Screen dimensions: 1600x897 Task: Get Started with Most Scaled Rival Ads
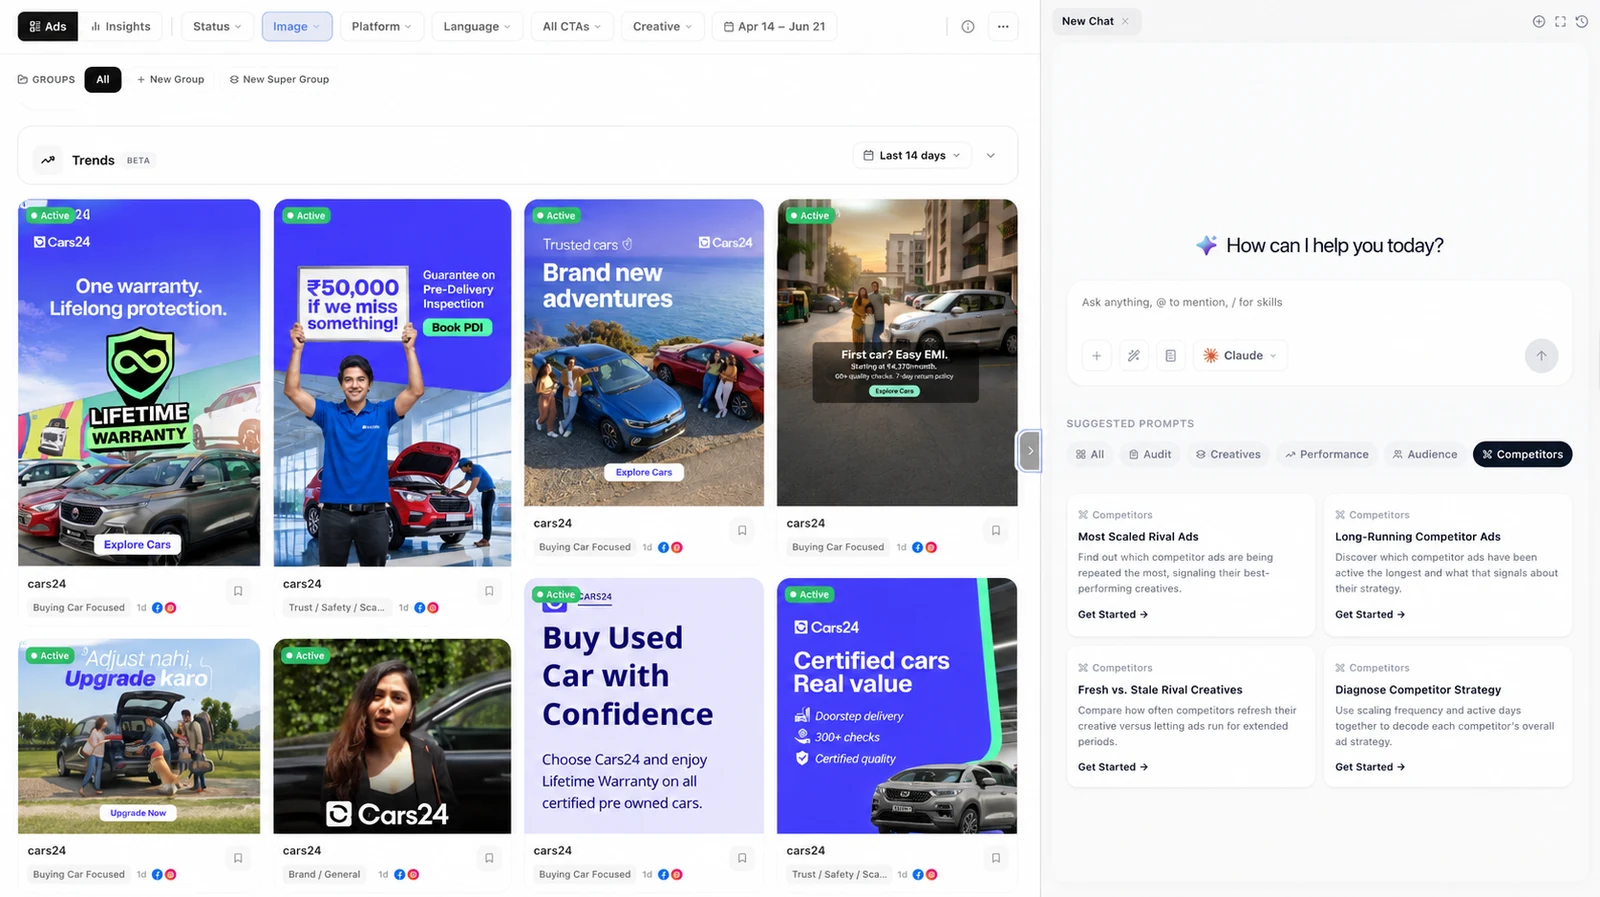[1112, 615]
